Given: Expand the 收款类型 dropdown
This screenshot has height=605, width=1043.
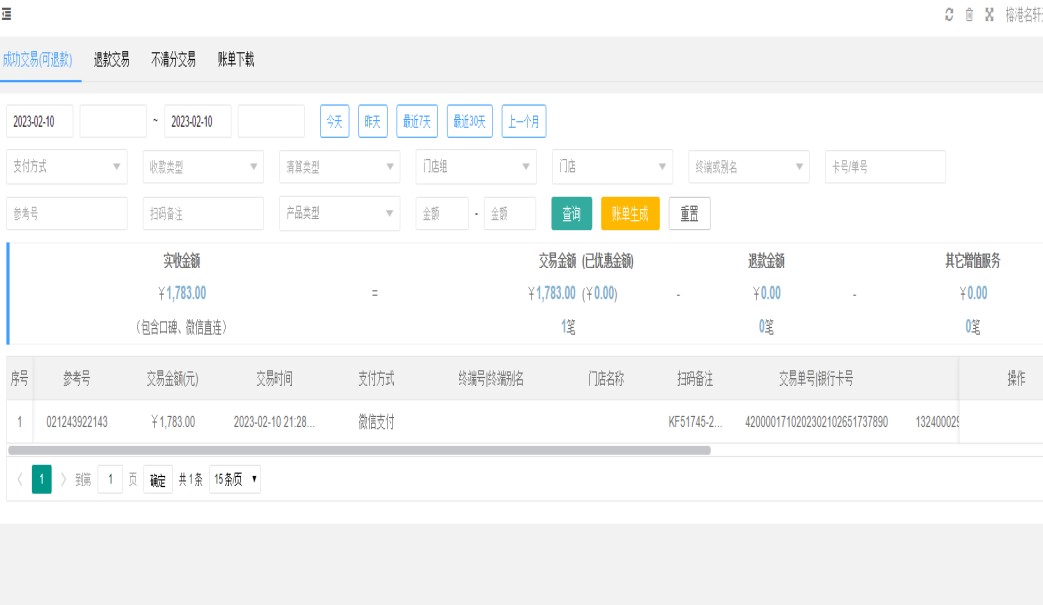Looking at the screenshot, I should click(203, 167).
